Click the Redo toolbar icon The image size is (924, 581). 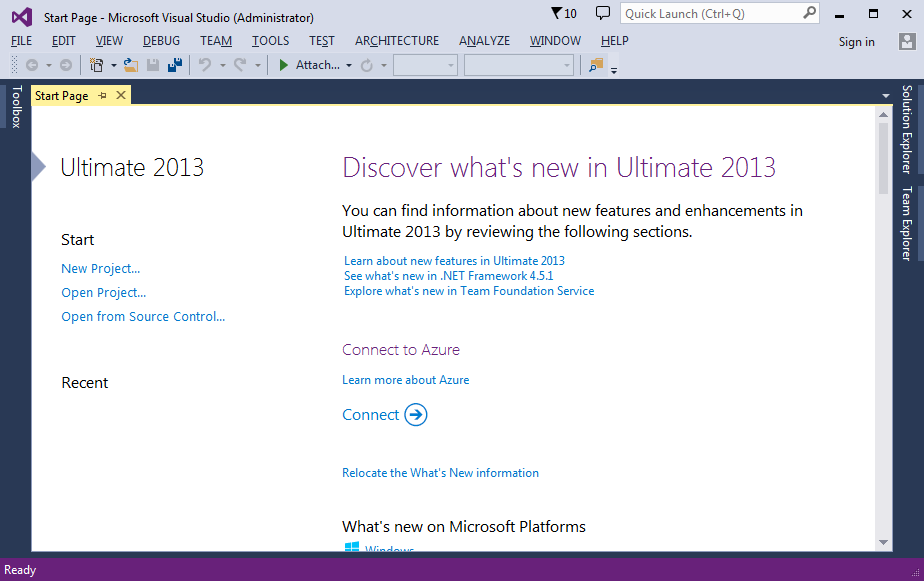240,65
